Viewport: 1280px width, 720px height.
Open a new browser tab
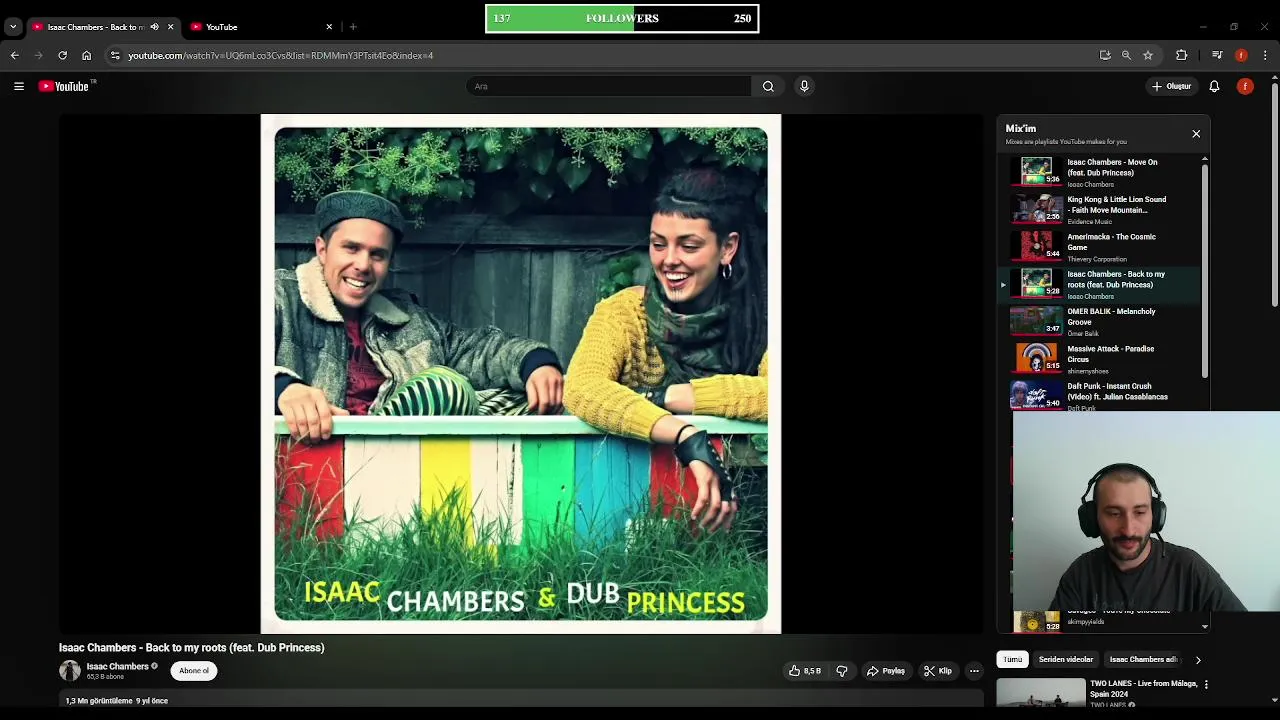353,27
